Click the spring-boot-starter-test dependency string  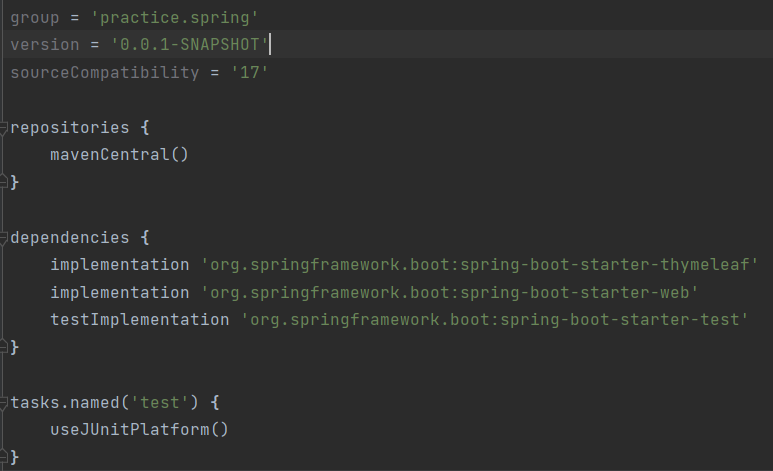coord(494,320)
